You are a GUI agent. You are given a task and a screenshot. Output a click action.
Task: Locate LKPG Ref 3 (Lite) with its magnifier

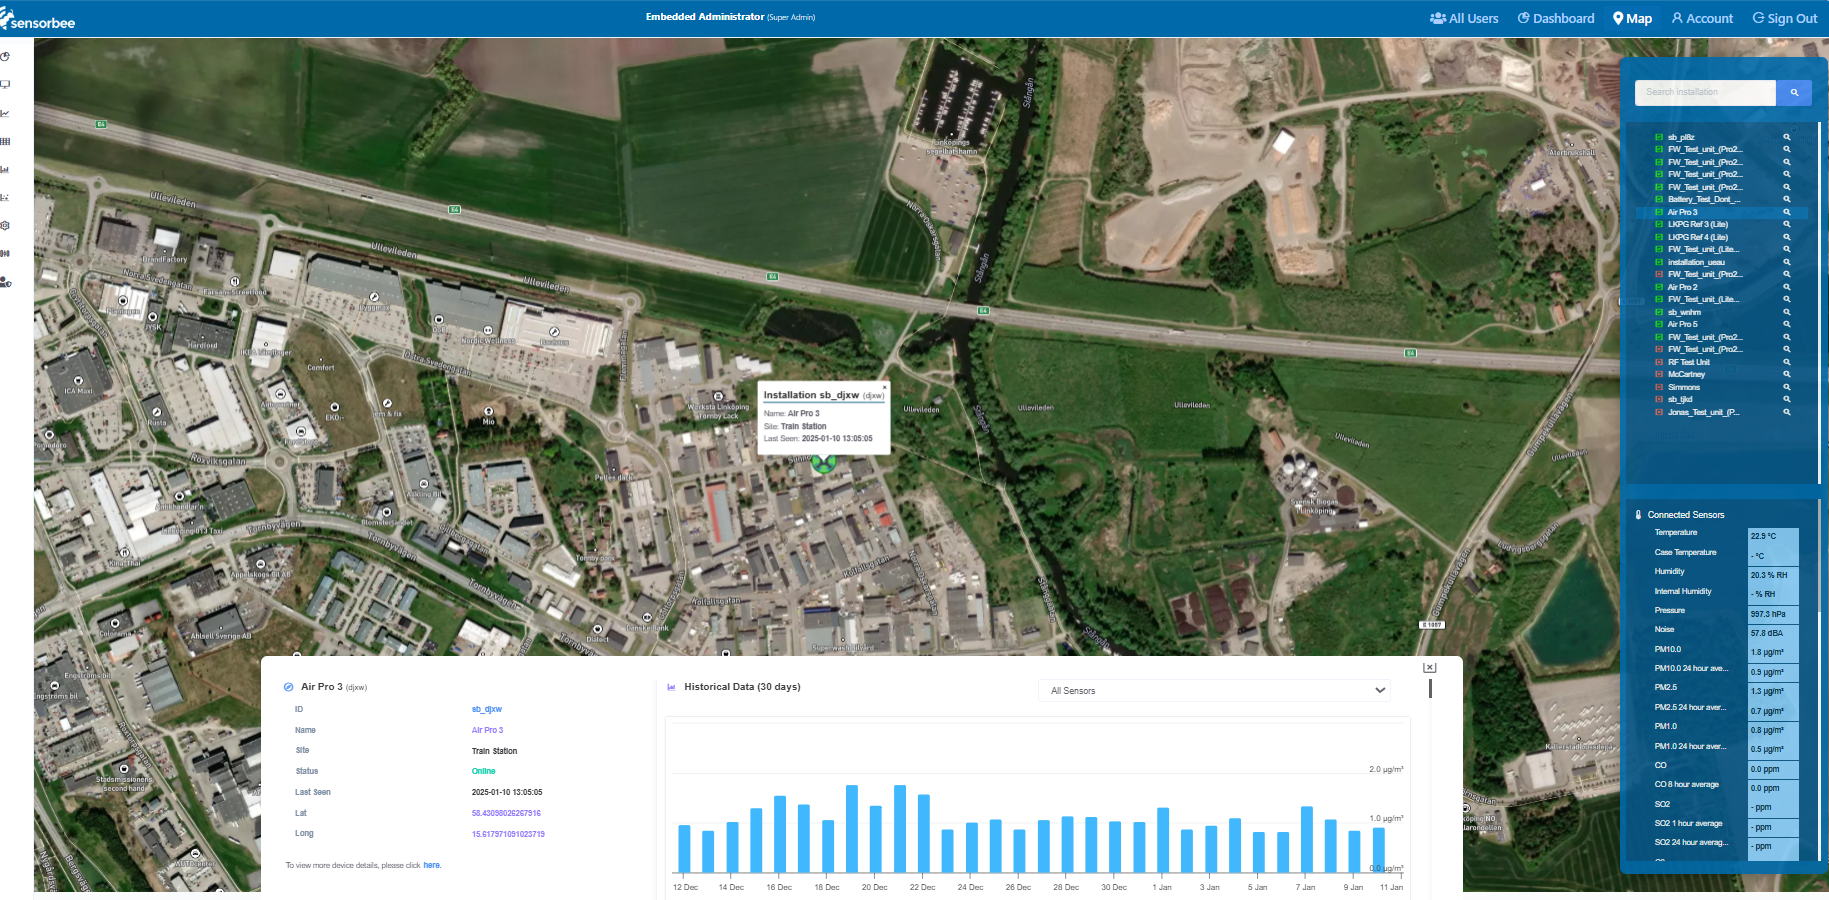1786,224
